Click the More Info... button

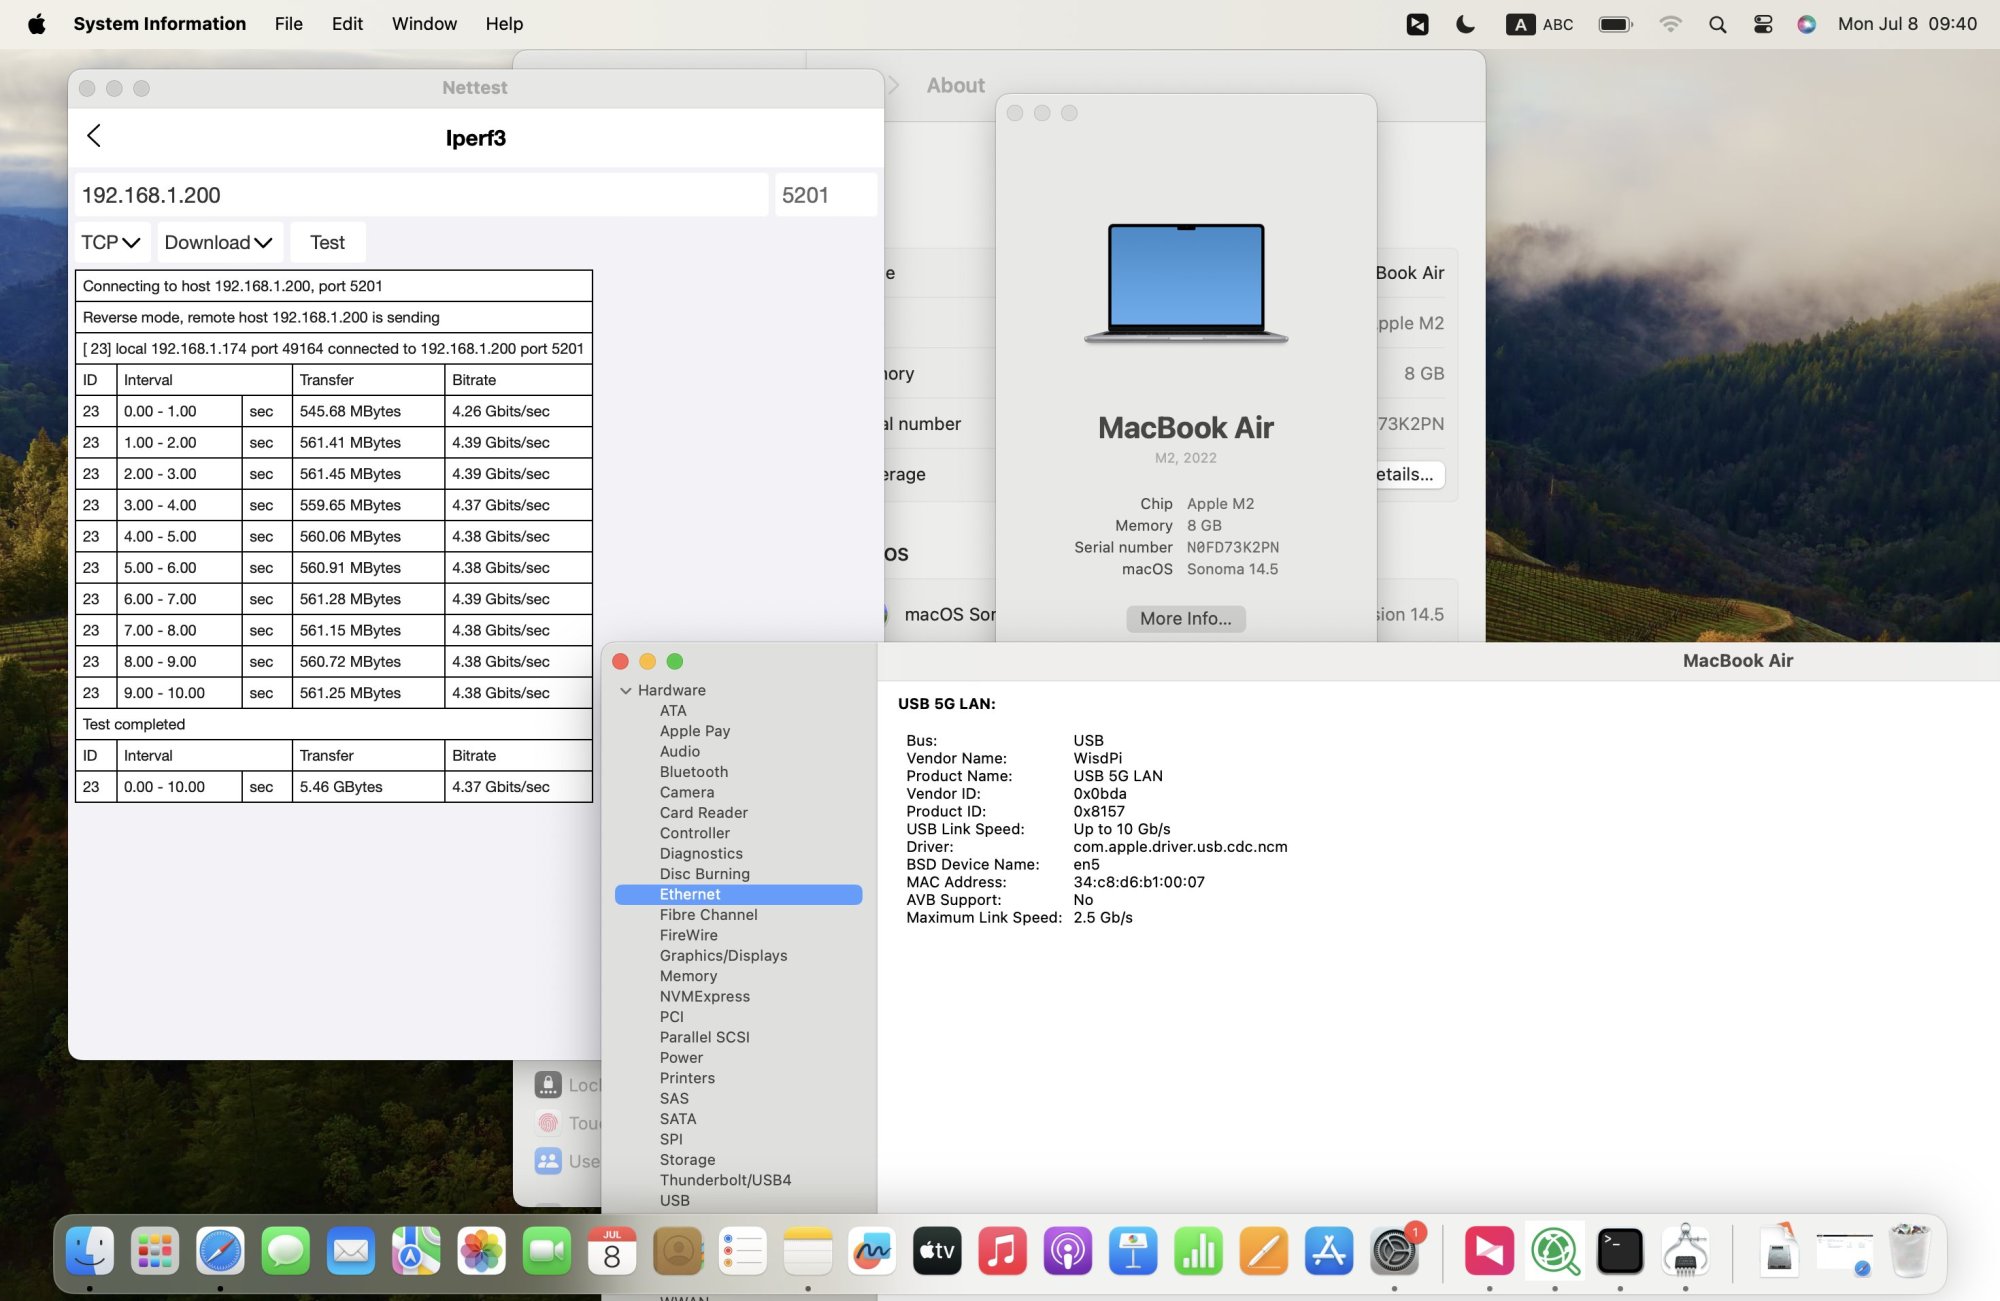(1185, 619)
